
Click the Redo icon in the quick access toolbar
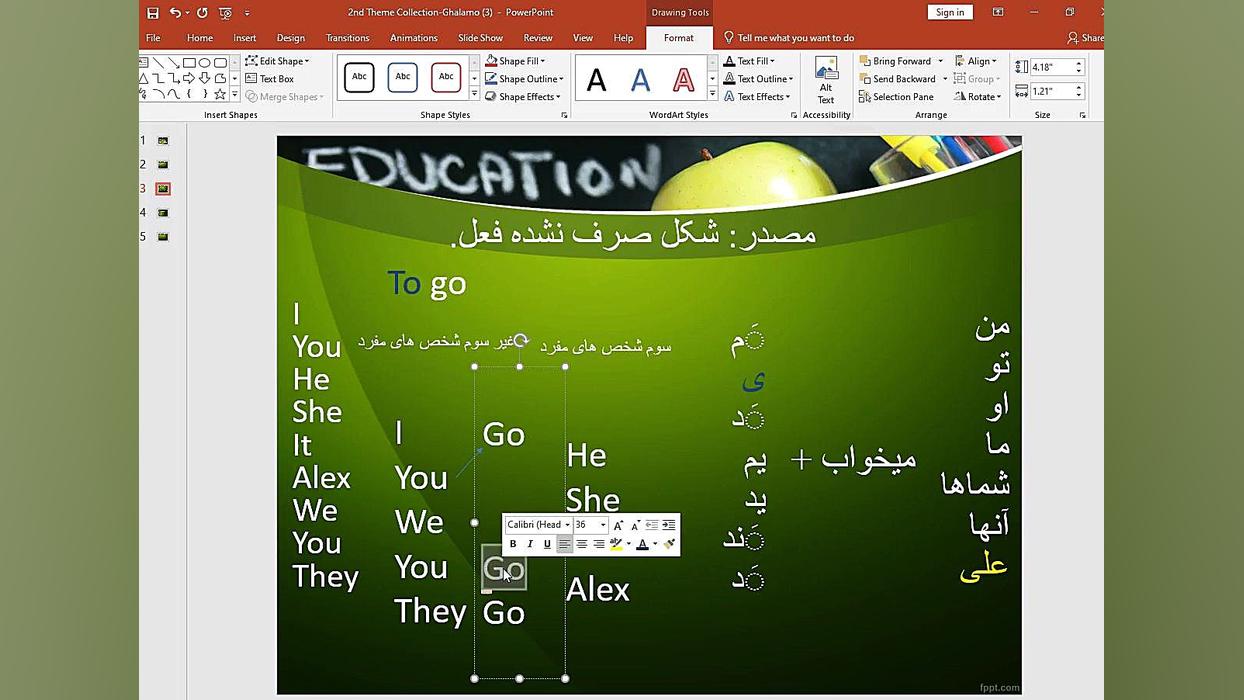(202, 13)
